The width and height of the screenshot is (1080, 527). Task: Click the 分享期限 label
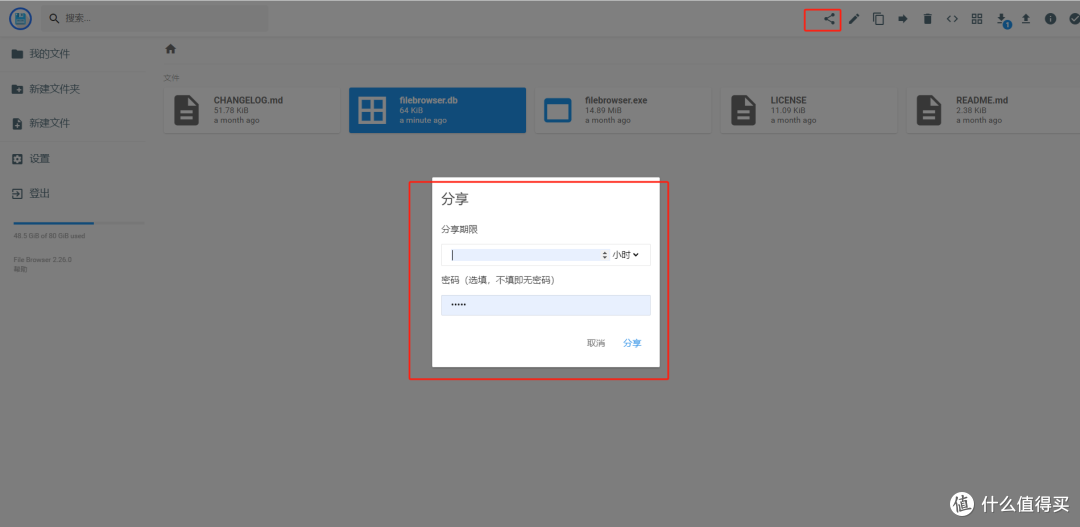click(x=459, y=229)
